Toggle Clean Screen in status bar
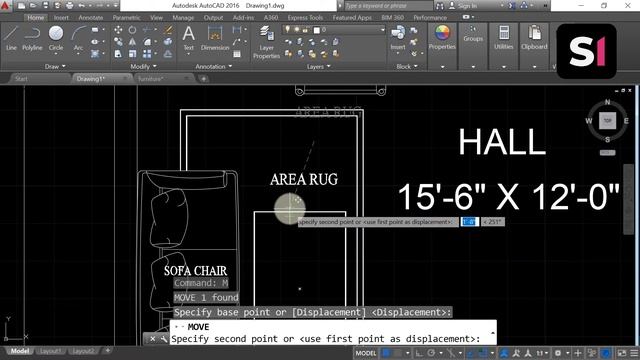 coord(622,353)
